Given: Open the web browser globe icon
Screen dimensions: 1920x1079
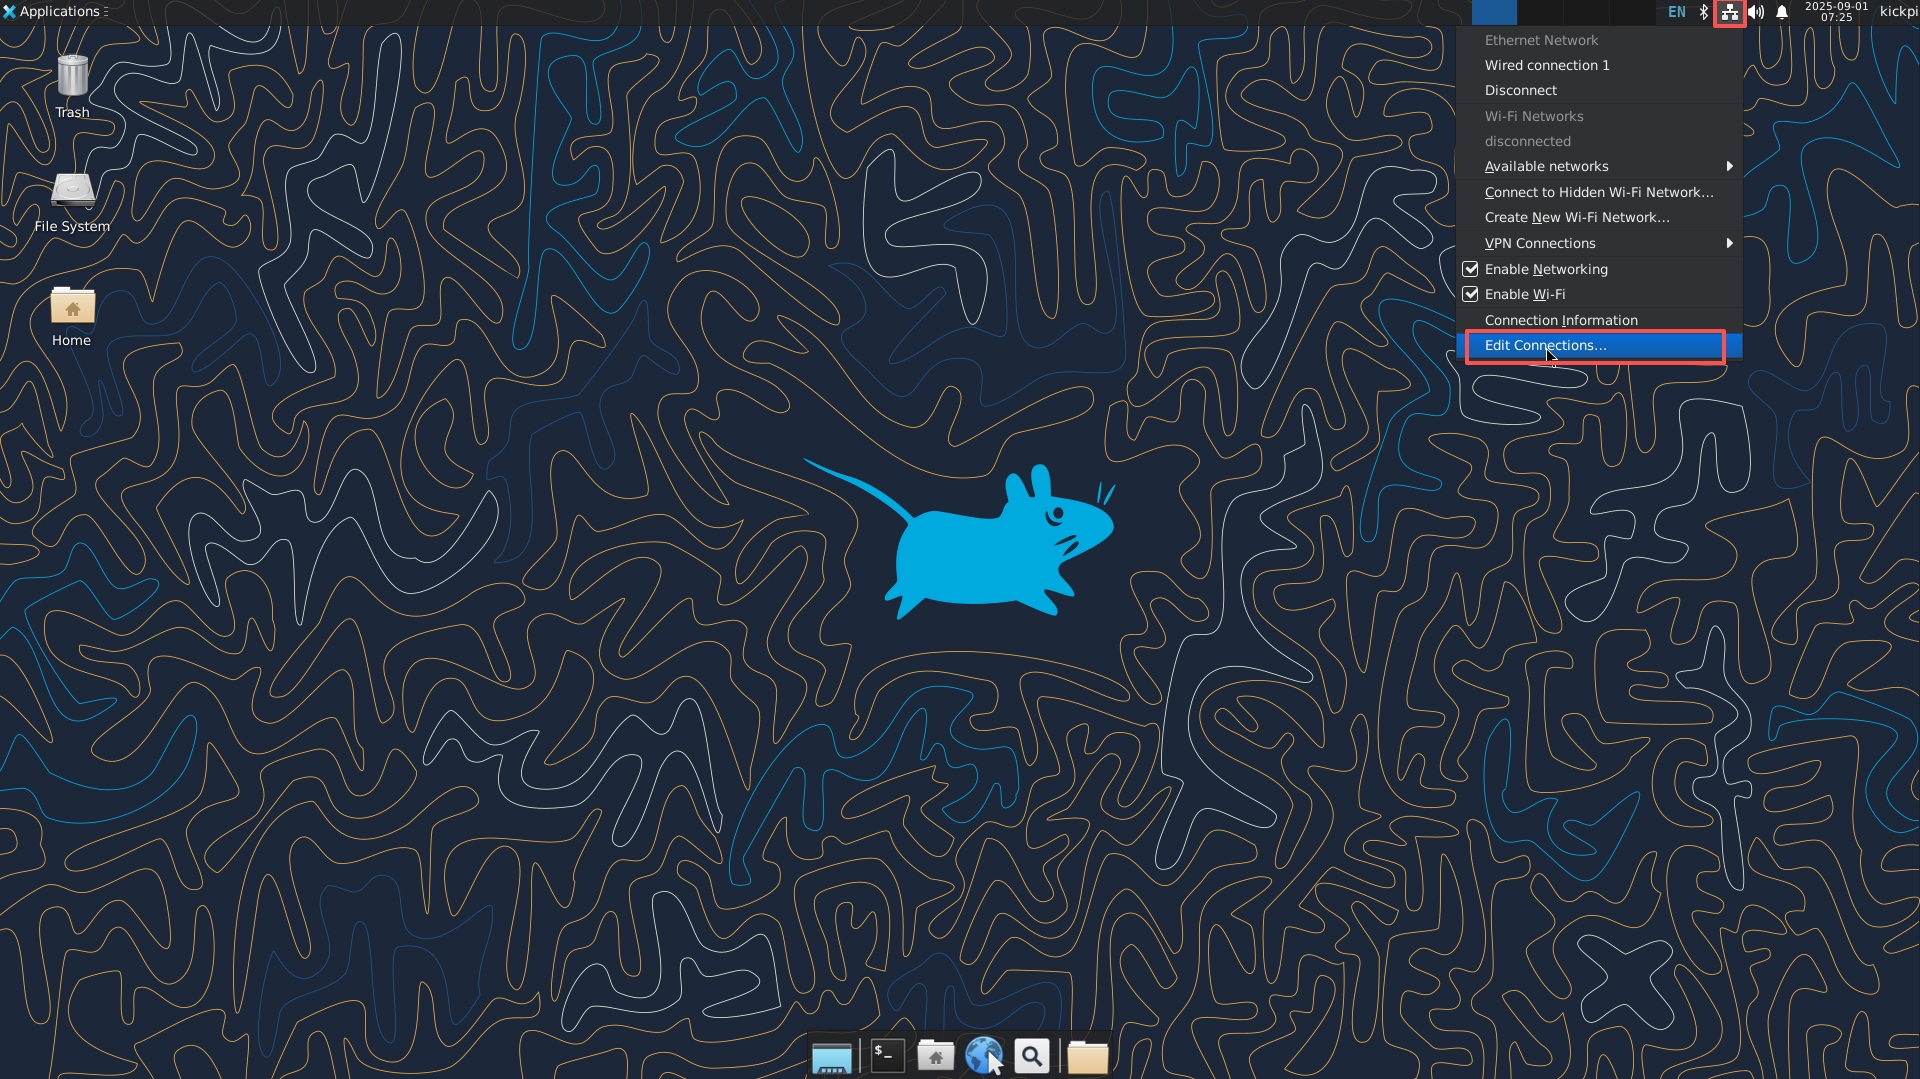Looking at the screenshot, I should tap(983, 1055).
